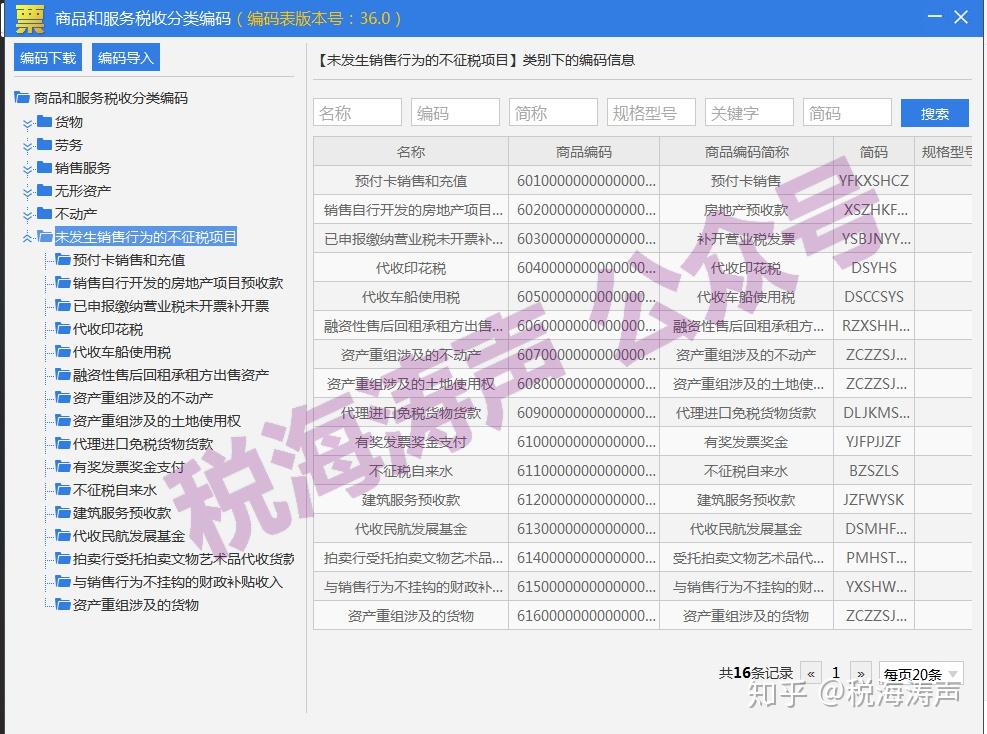Viewport: 987px width, 734px height.
Task: Select page number 1 in pager
Action: (836, 673)
